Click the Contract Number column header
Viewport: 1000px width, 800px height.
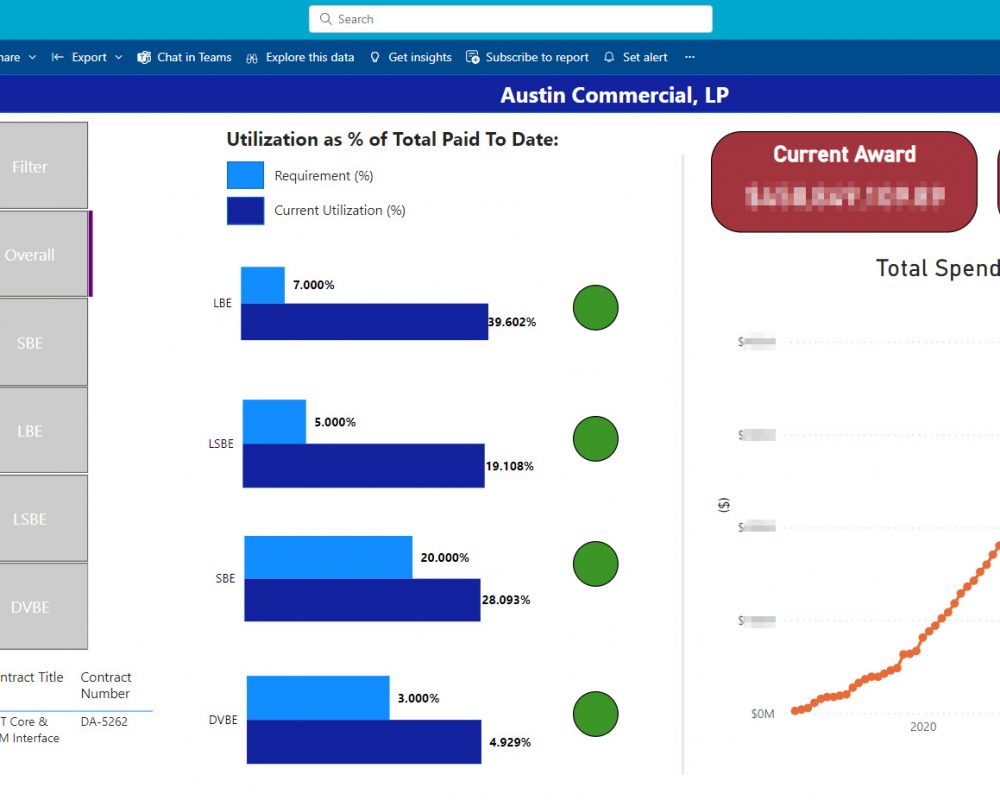105,685
